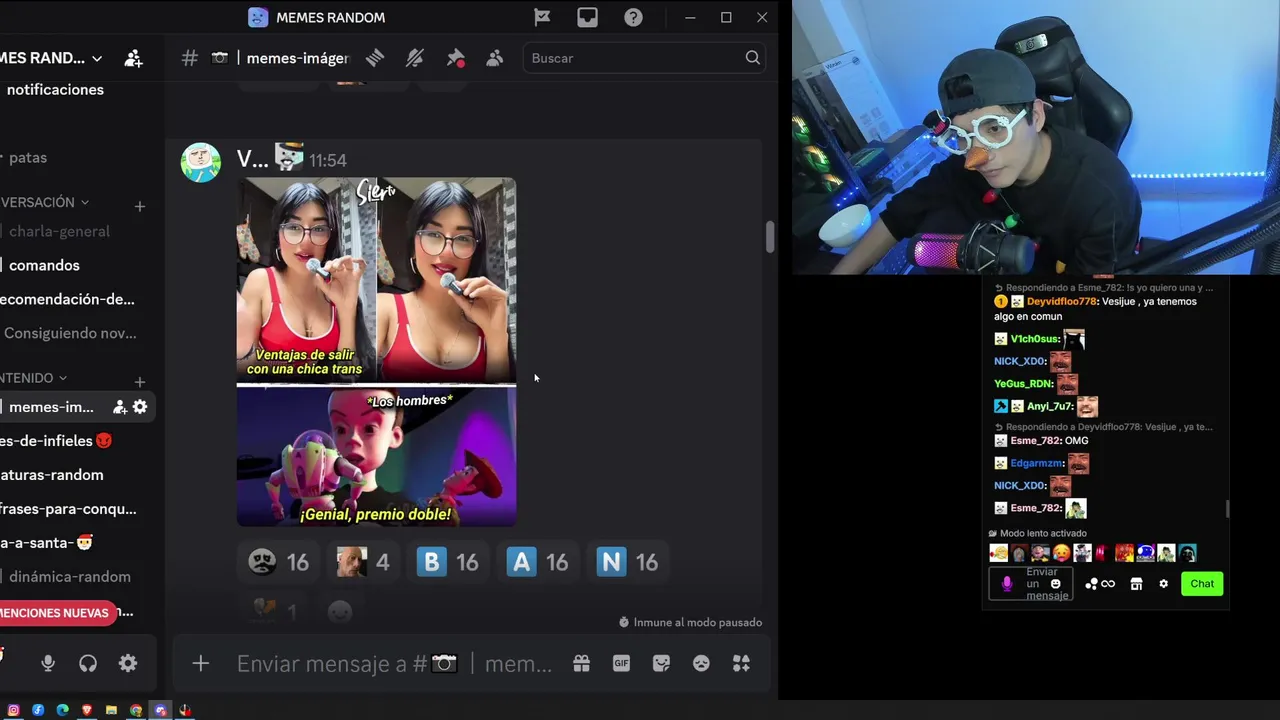Collapse the CONVERSACIÓN category
This screenshot has width=1280, height=720.
pyautogui.click(x=44, y=202)
